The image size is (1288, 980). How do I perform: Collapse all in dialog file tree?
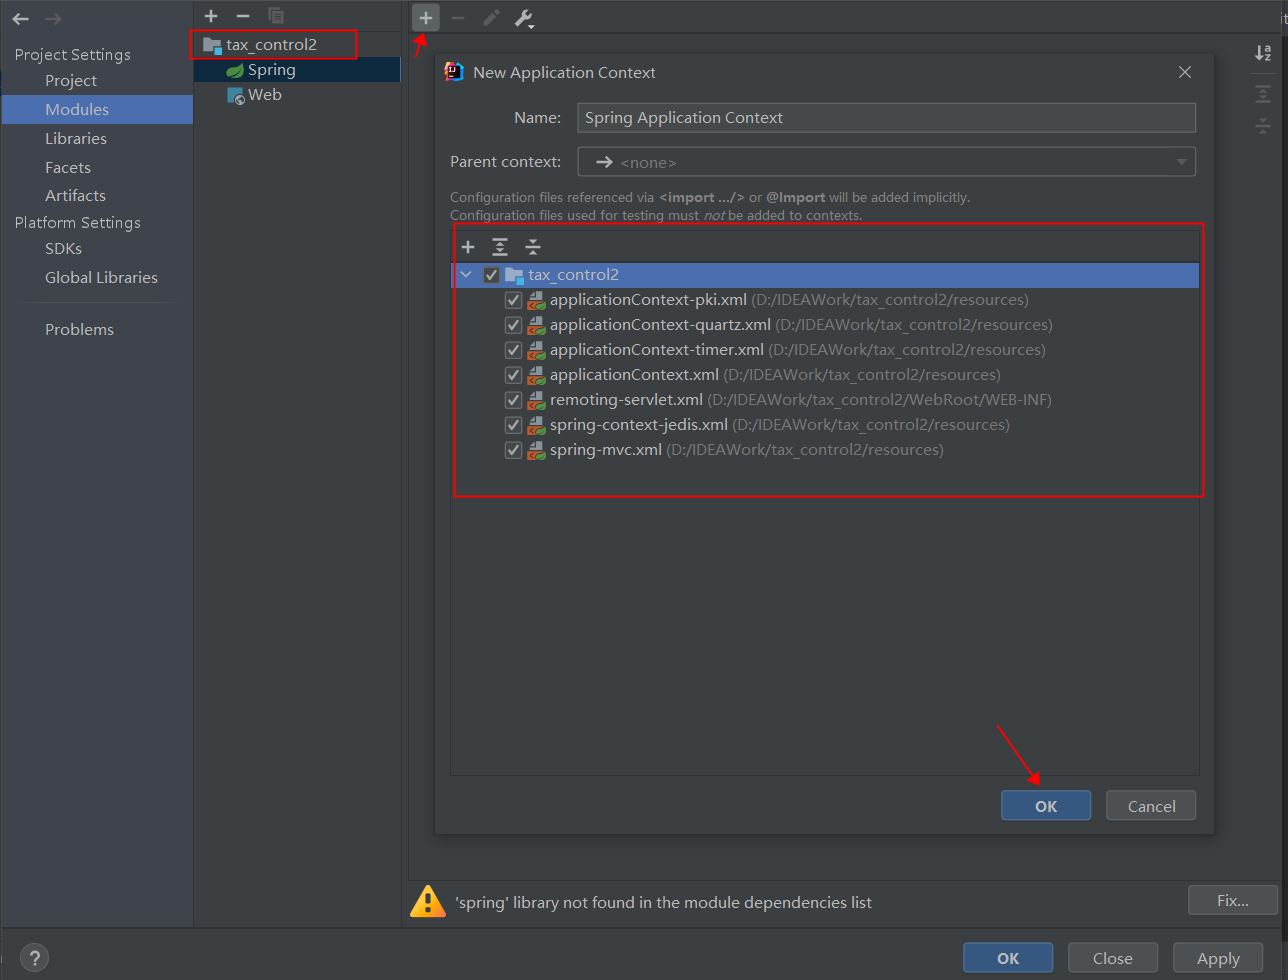click(533, 247)
